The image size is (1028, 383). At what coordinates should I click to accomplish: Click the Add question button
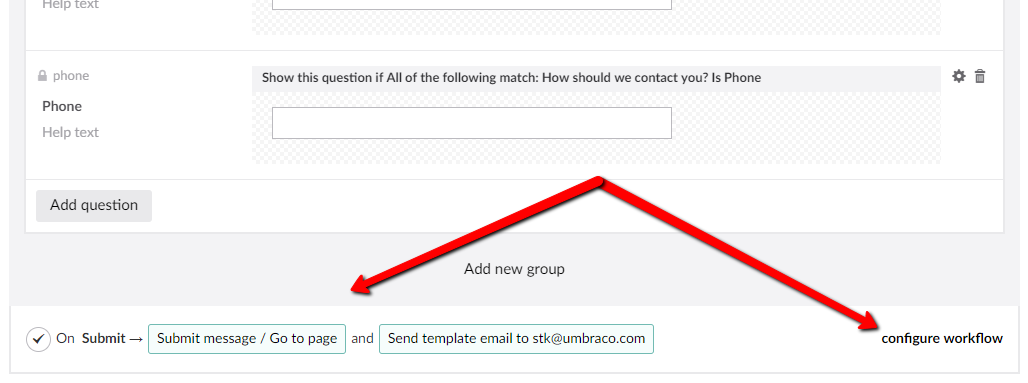click(94, 205)
